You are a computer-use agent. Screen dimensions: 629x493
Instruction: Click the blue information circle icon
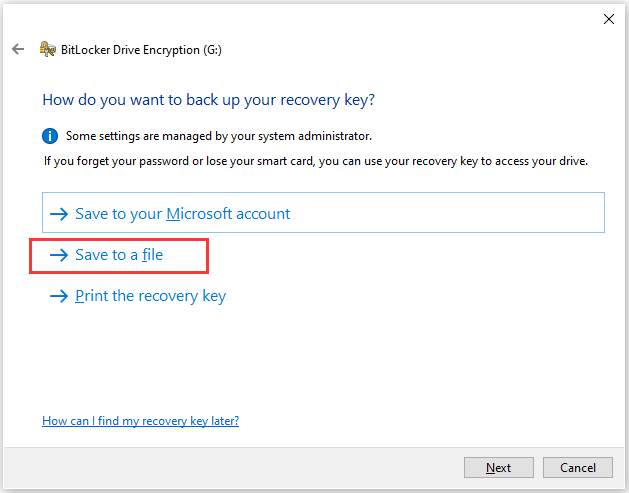coord(50,136)
